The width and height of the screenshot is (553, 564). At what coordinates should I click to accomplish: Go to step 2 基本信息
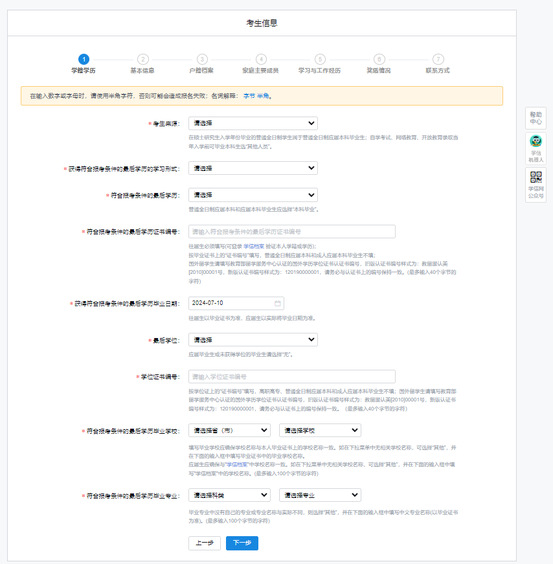pos(142,64)
